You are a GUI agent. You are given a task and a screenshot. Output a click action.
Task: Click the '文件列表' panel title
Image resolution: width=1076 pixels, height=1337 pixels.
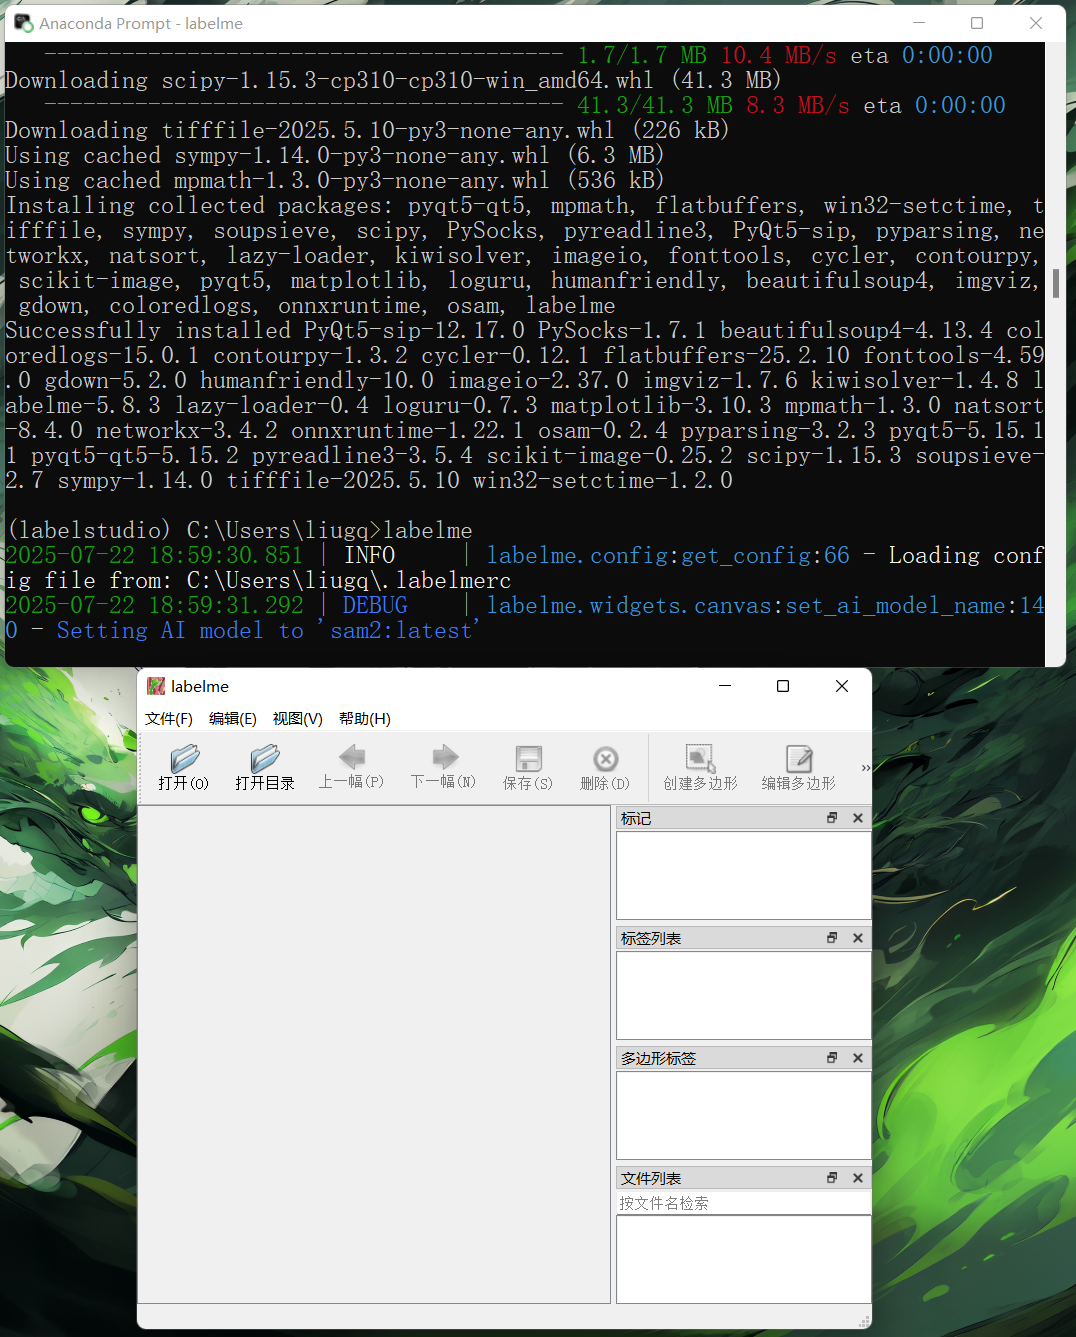[651, 1178]
